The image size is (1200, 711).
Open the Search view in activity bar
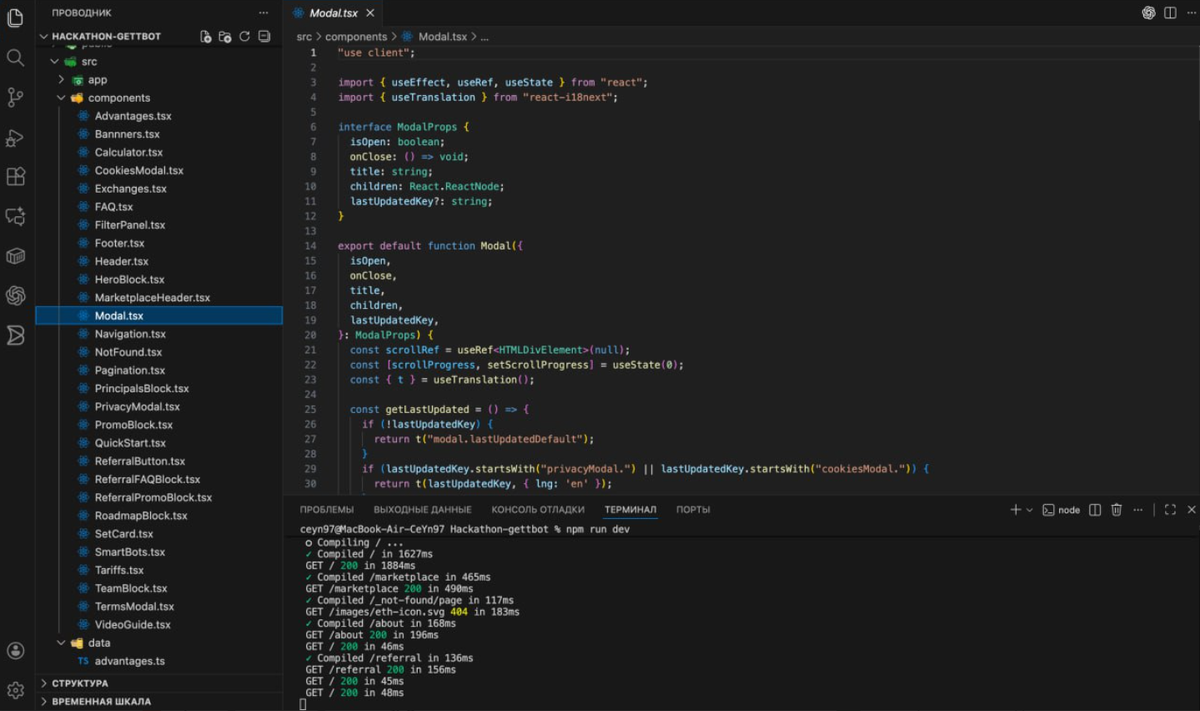tap(15, 57)
